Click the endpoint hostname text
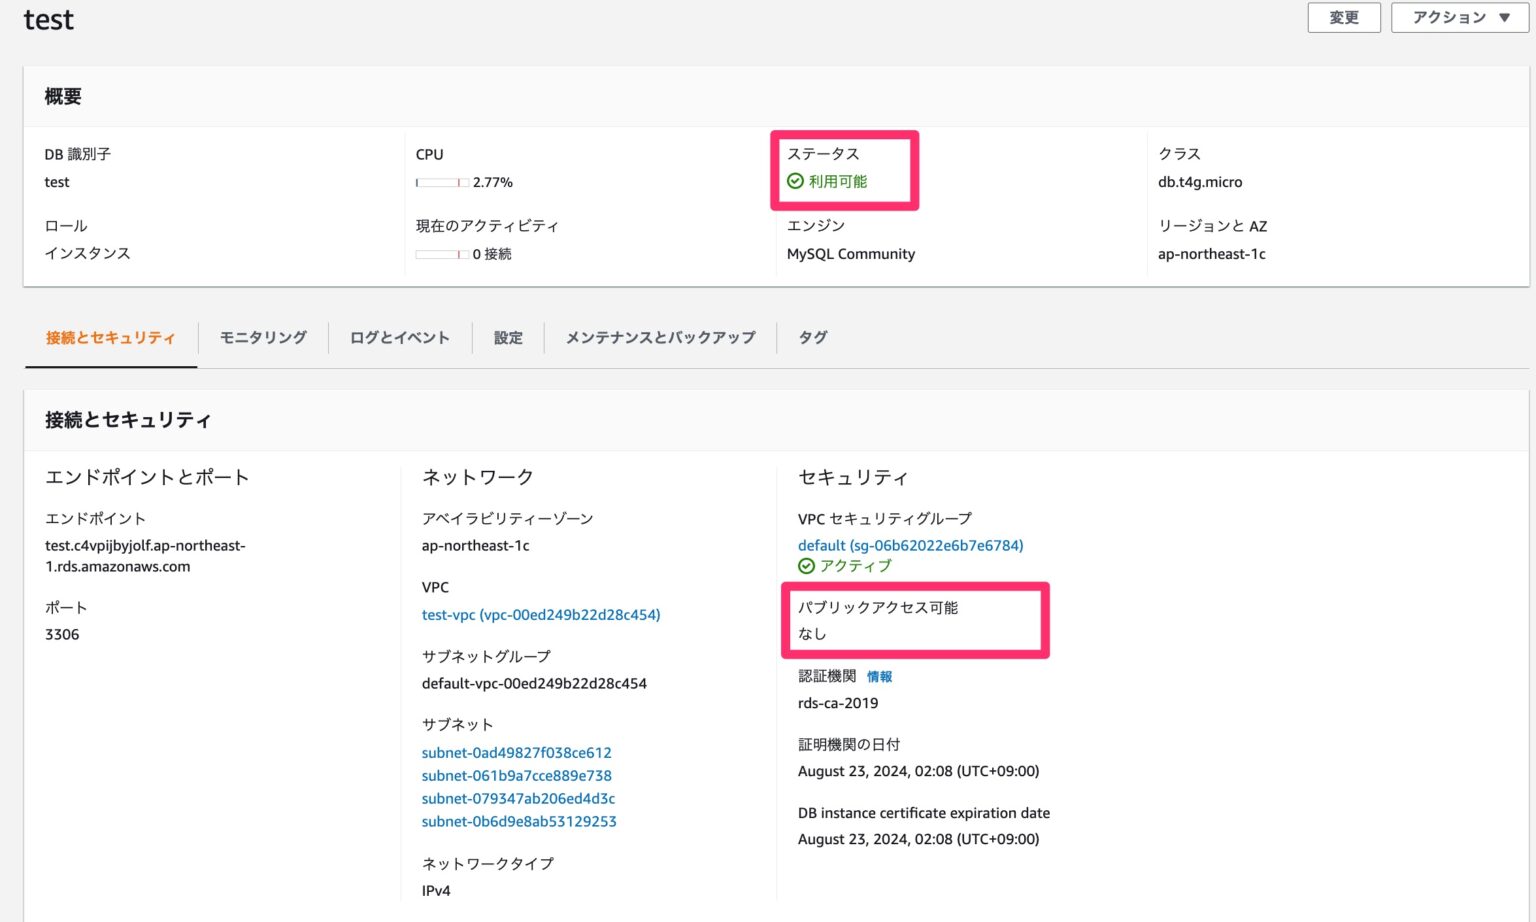The height and width of the screenshot is (922, 1536). 145,556
